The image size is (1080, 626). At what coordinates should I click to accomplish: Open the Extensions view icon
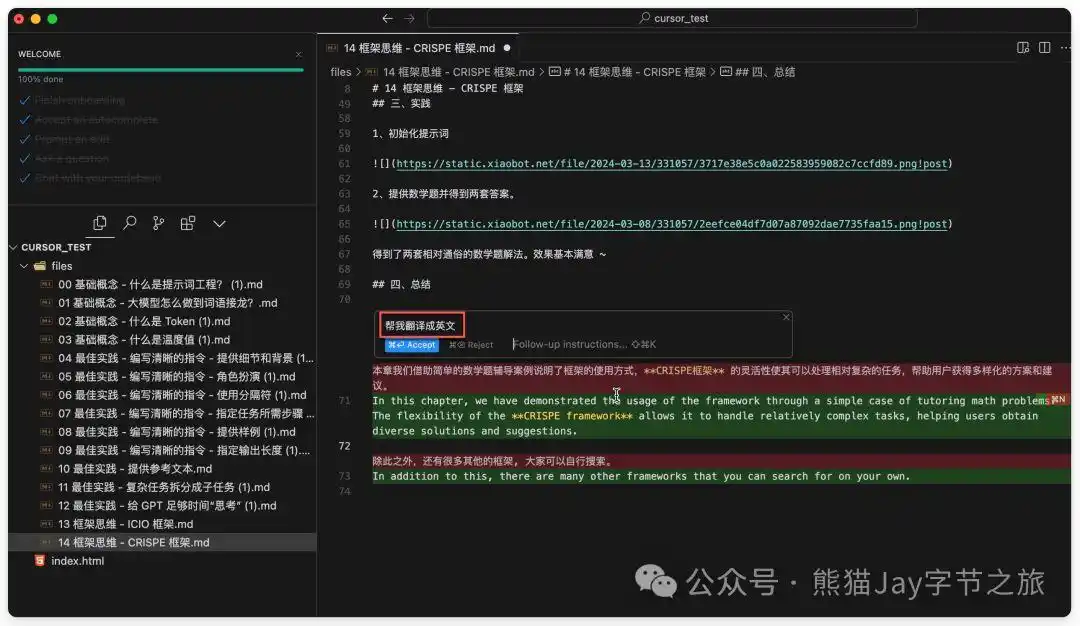(187, 223)
